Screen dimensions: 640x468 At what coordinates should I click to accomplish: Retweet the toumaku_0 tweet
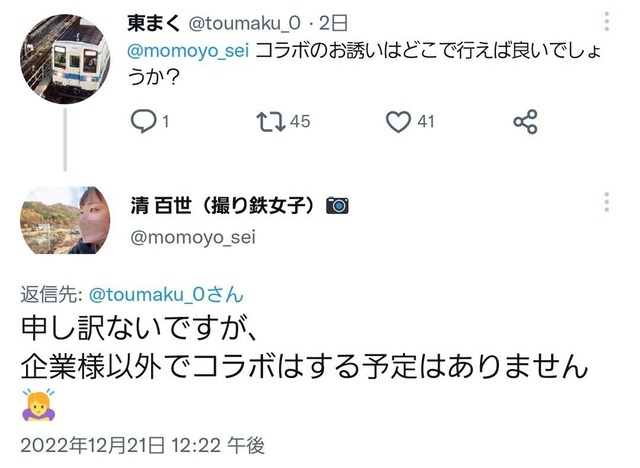271,122
